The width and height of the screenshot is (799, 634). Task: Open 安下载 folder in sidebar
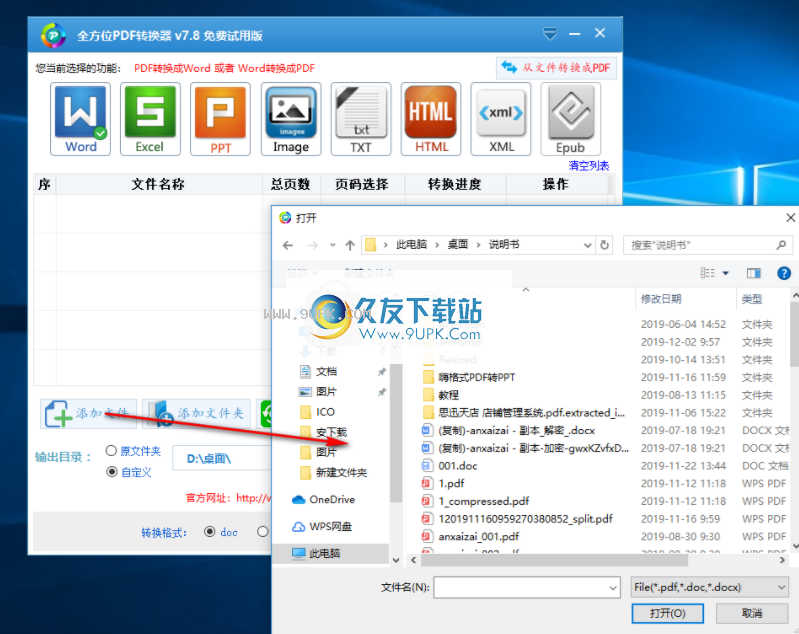(x=331, y=432)
